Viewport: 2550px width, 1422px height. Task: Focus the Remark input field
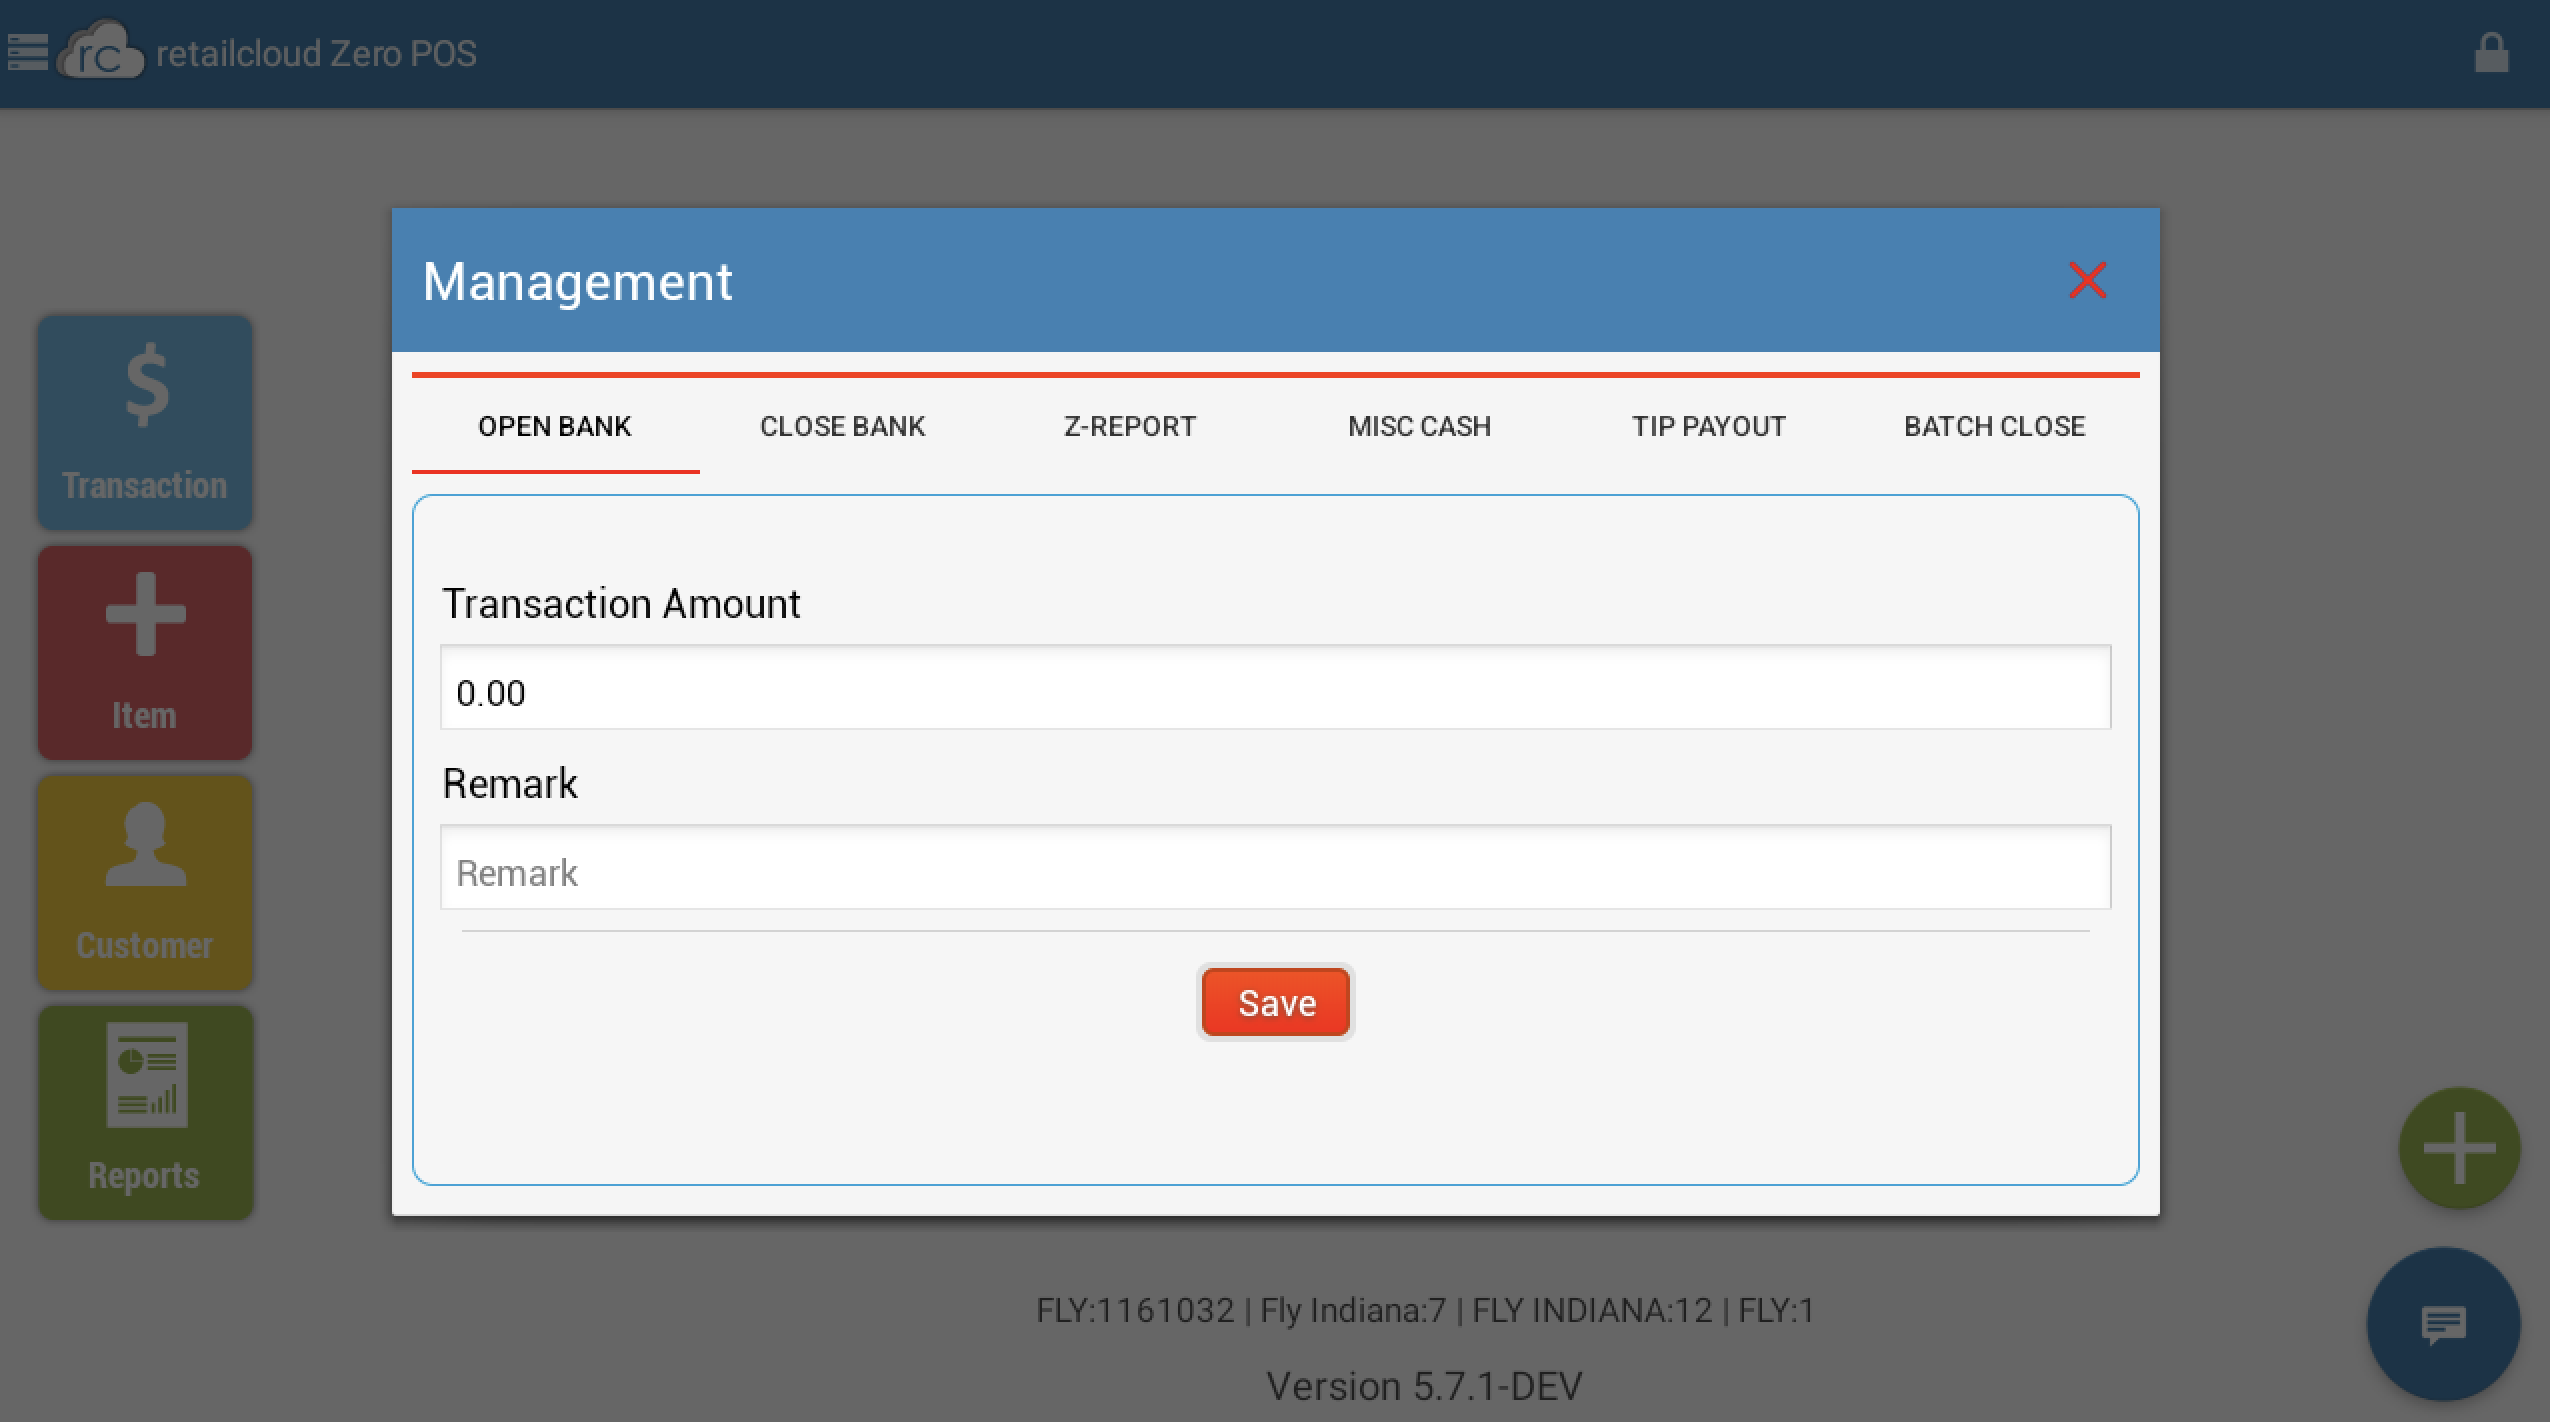[1275, 868]
